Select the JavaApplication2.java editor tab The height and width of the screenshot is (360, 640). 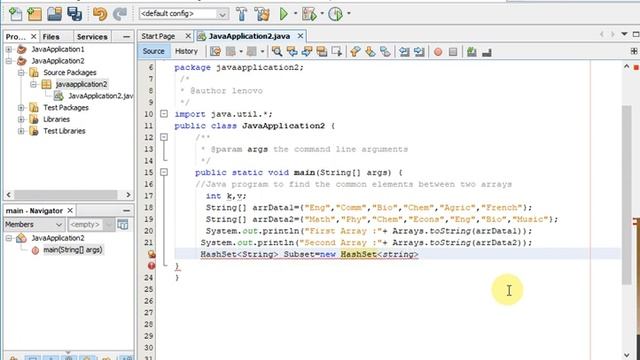tap(249, 36)
